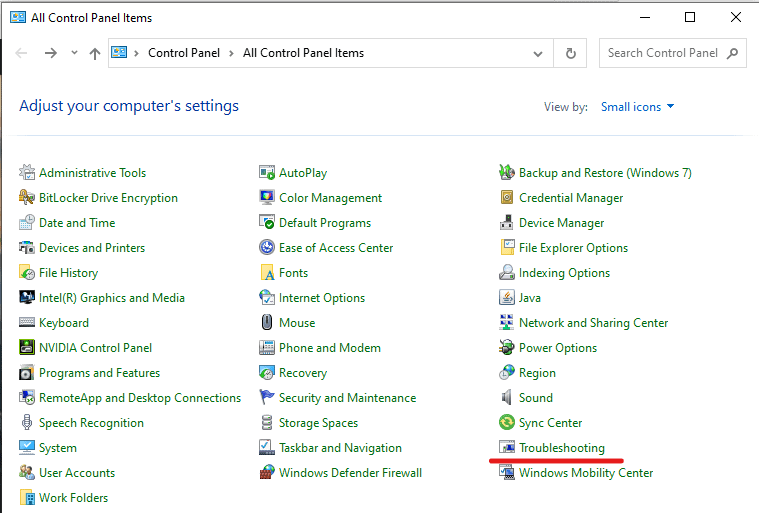Screen dimensions: 759x513
Task: Open the Power Options icon
Action: tap(507, 347)
